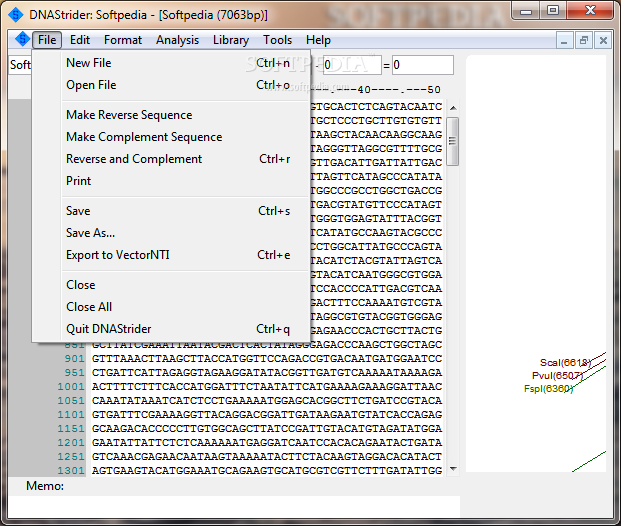Minimize the inner Softpedia document window
This screenshot has width=621, height=526.
coord(564,41)
